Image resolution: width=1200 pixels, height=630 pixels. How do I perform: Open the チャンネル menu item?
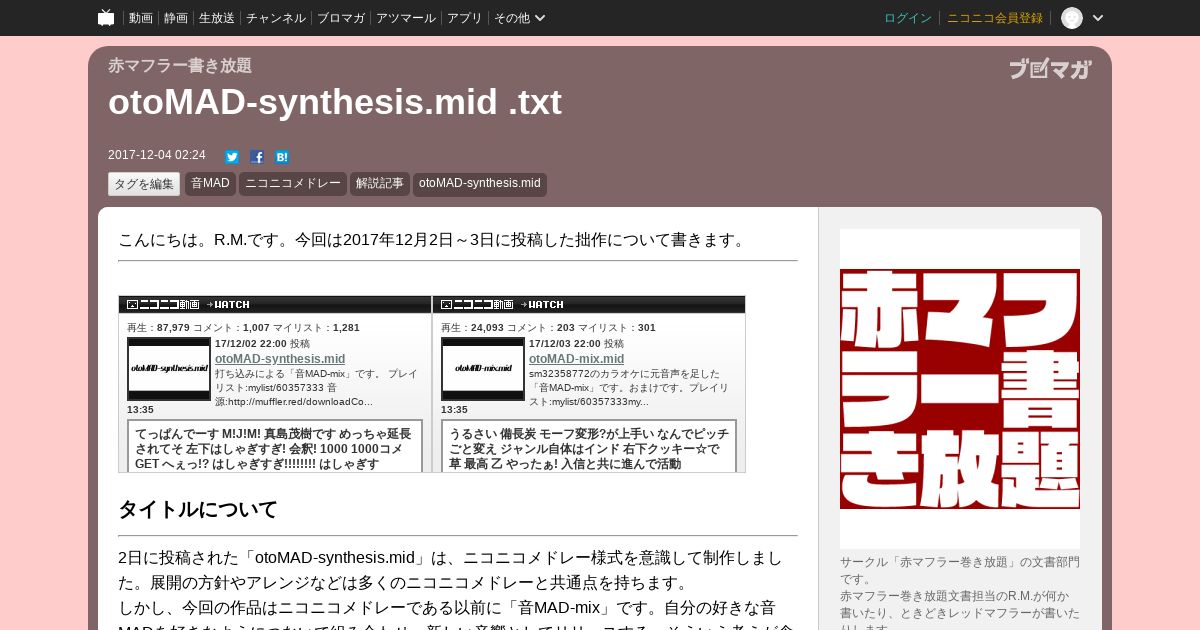coord(276,18)
